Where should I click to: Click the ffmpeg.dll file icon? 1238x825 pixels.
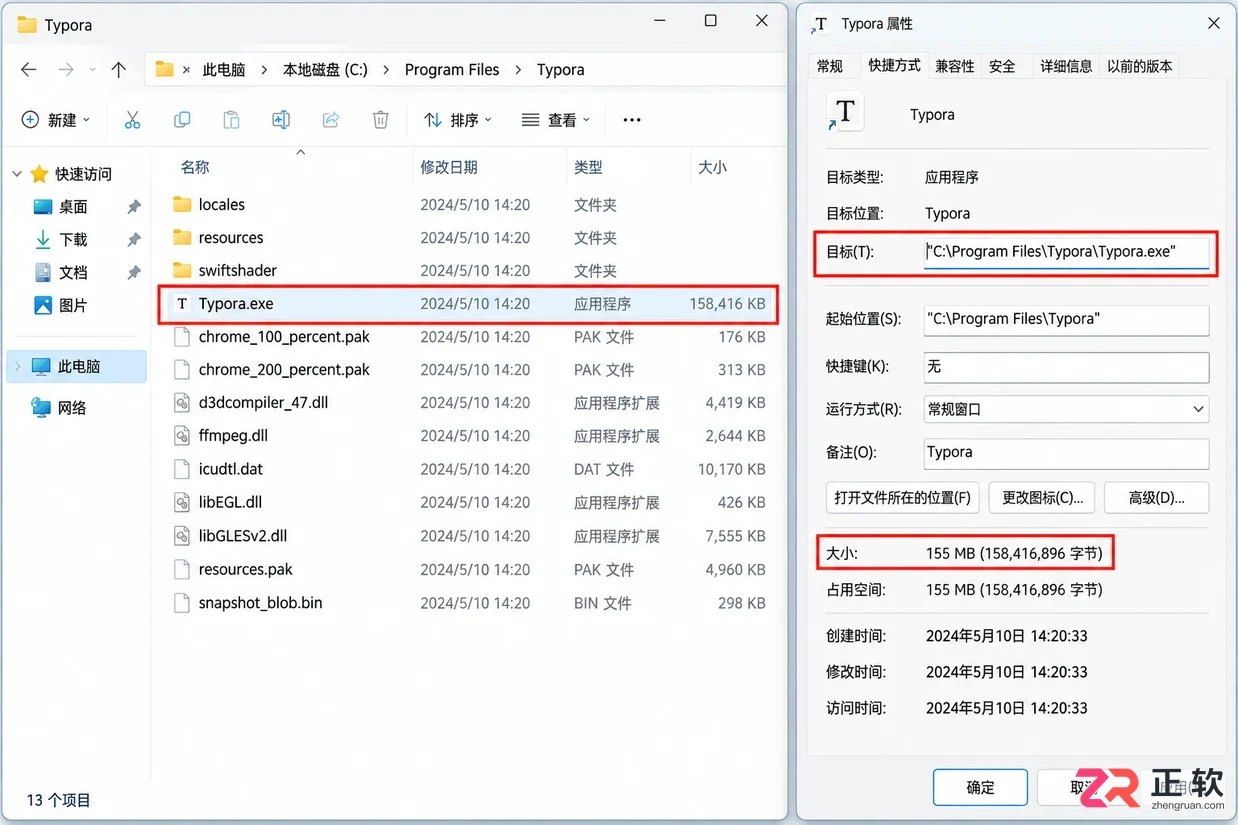coord(182,436)
